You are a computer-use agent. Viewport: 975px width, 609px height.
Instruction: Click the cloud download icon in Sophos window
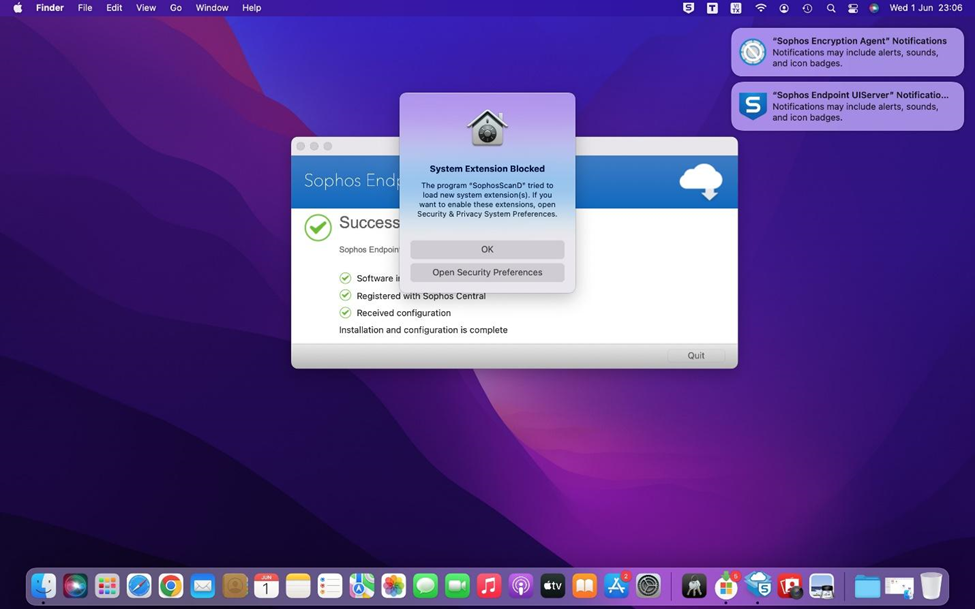coord(701,182)
